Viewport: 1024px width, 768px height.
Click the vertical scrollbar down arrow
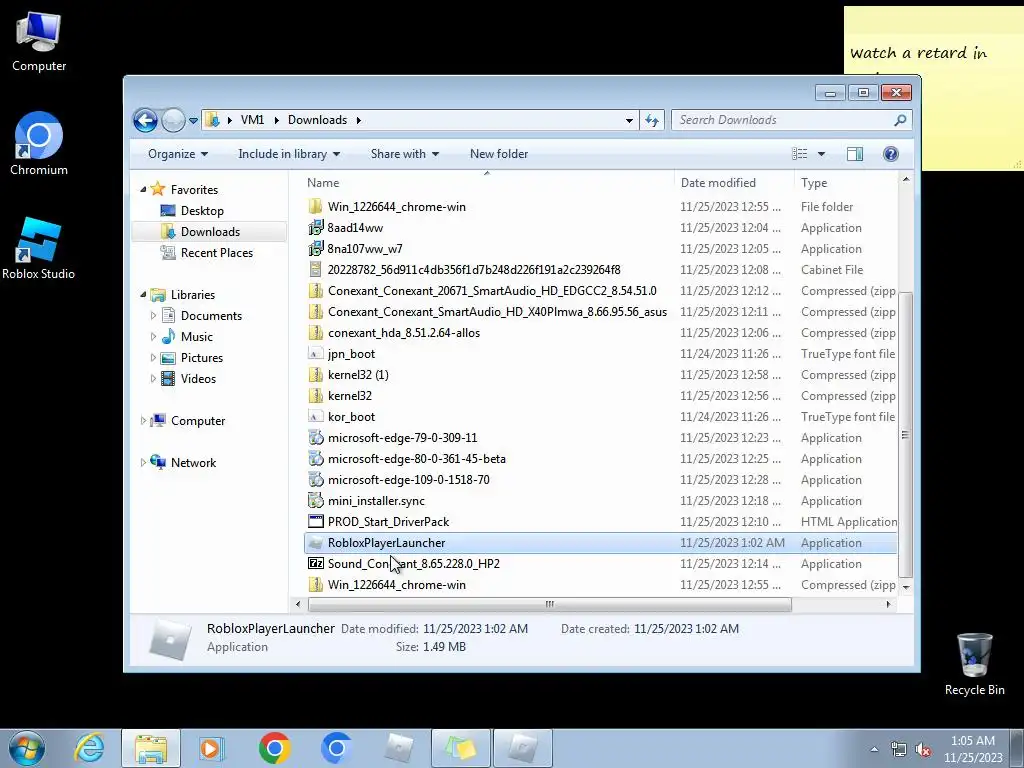tap(906, 586)
